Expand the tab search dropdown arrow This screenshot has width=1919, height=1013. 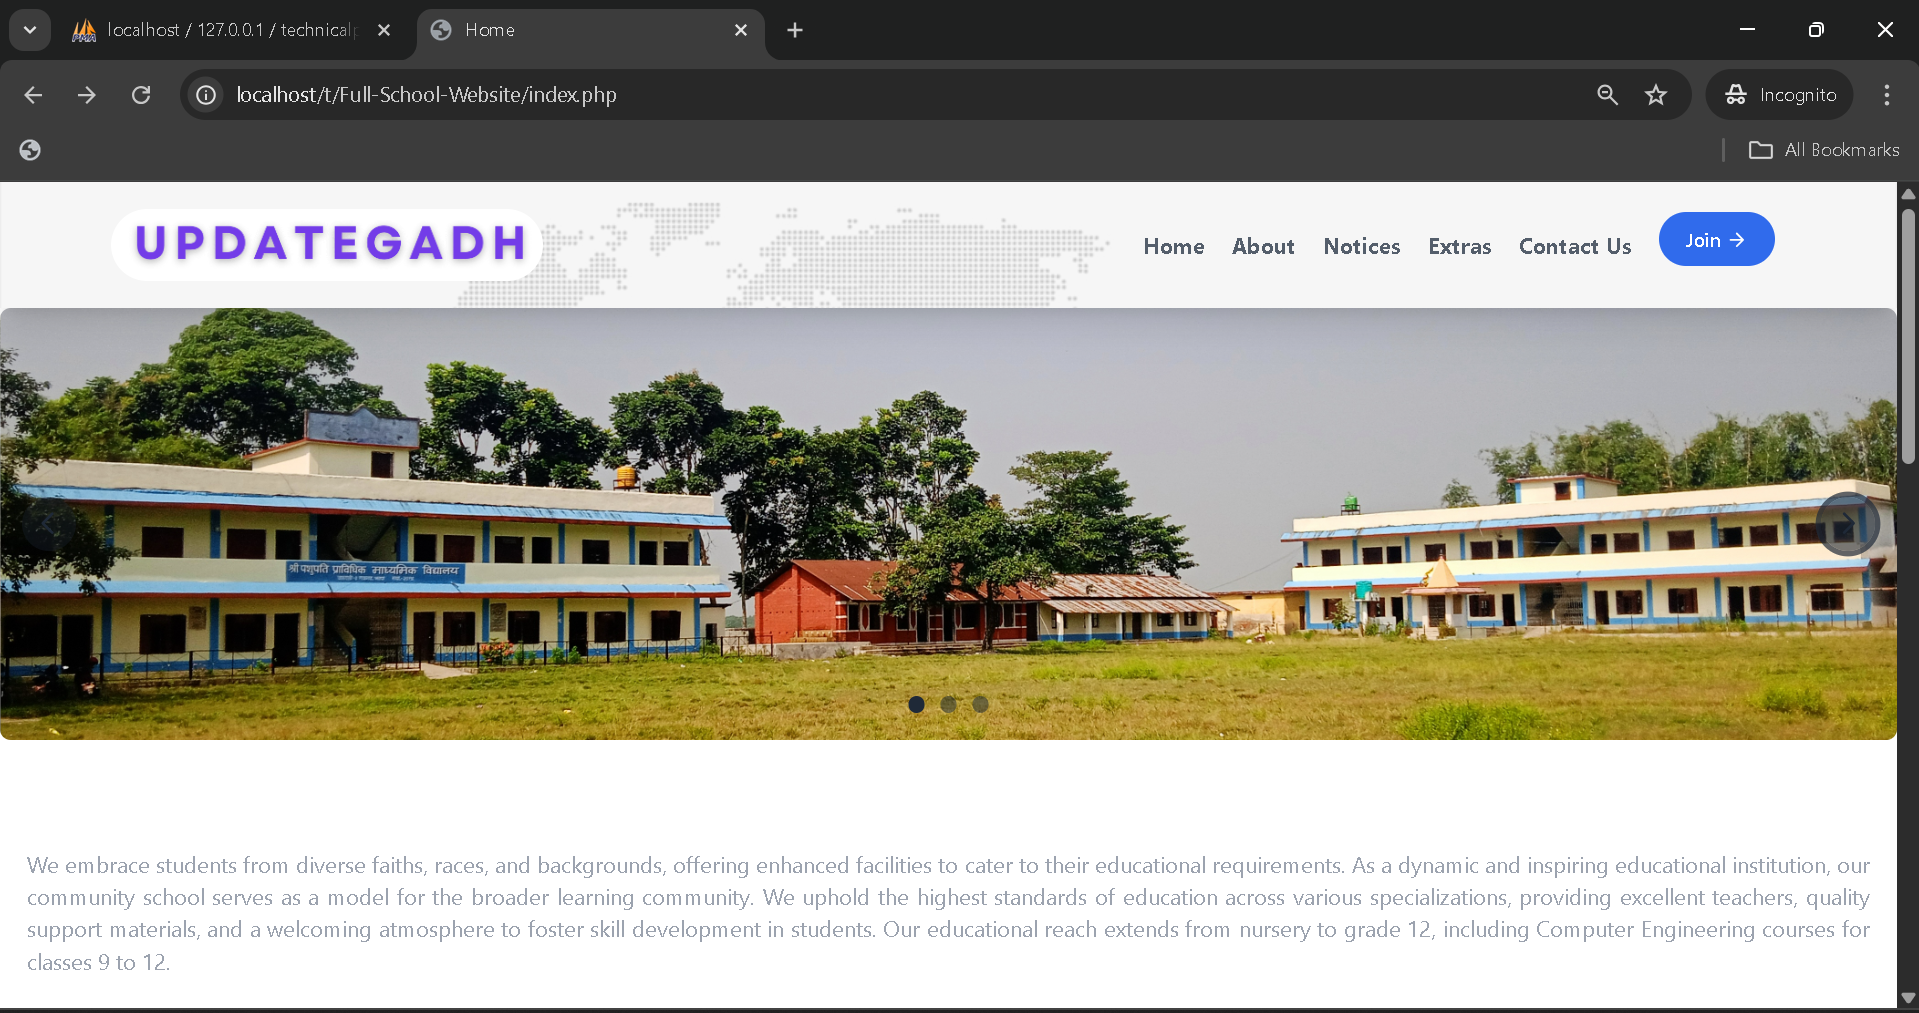[30, 30]
